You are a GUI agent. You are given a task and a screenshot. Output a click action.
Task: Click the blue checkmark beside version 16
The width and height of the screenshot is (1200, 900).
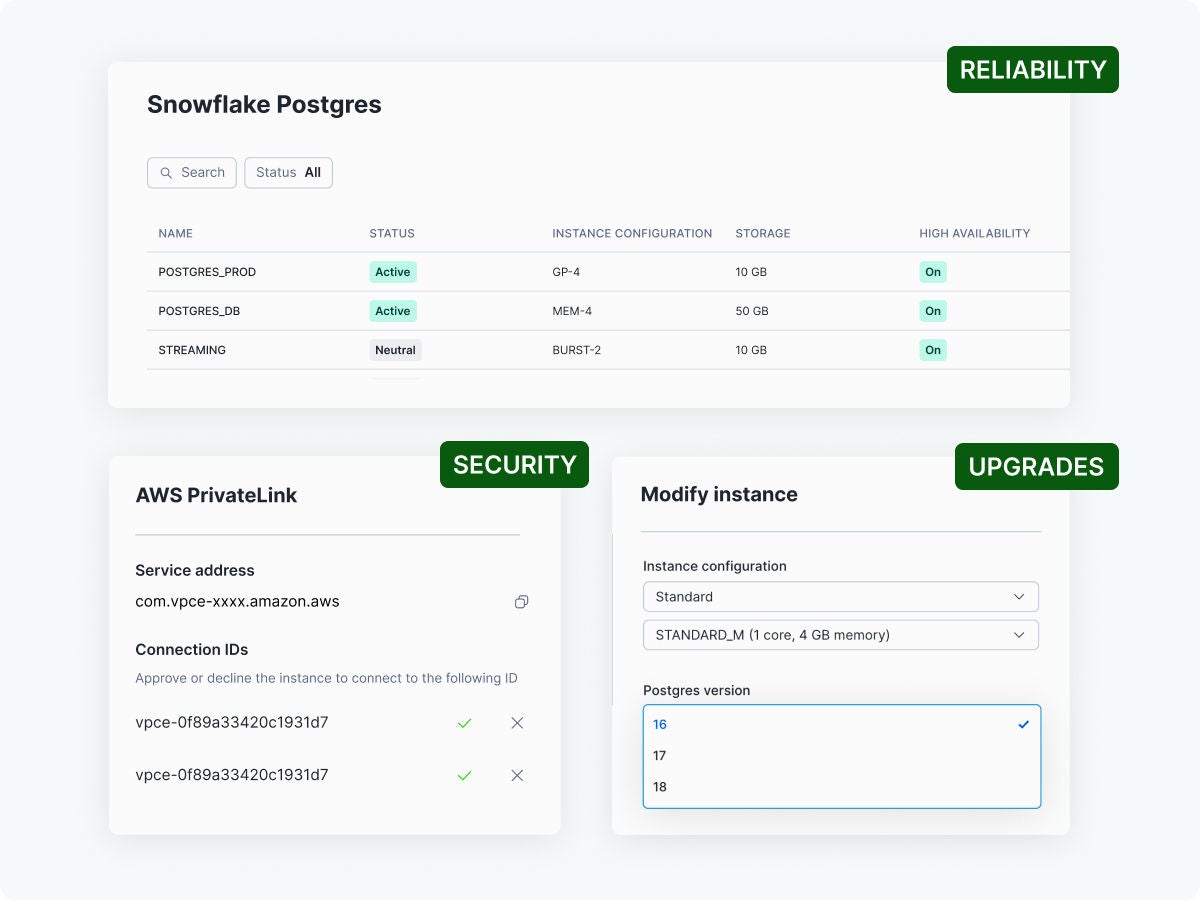1023,725
